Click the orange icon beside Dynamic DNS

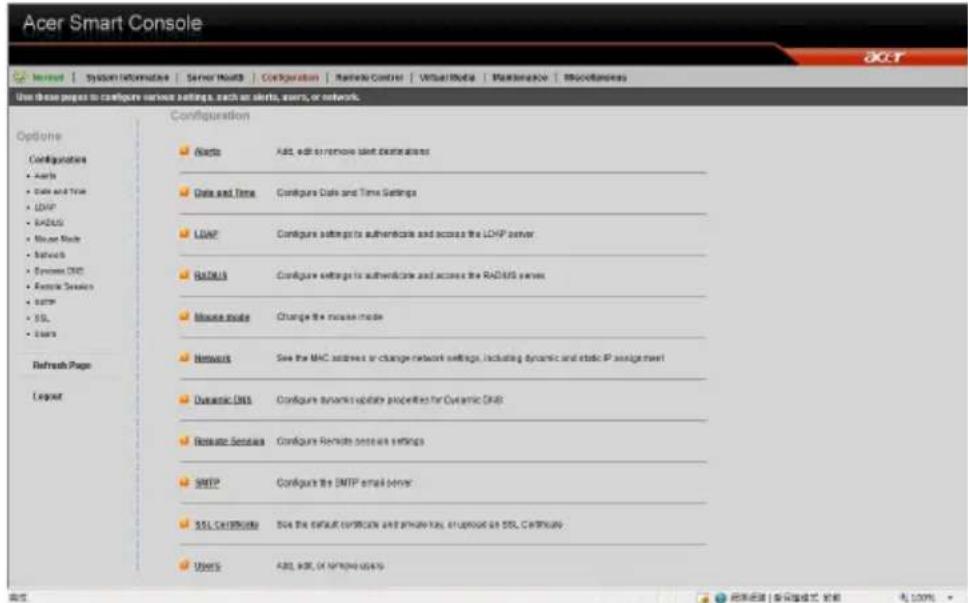(184, 399)
